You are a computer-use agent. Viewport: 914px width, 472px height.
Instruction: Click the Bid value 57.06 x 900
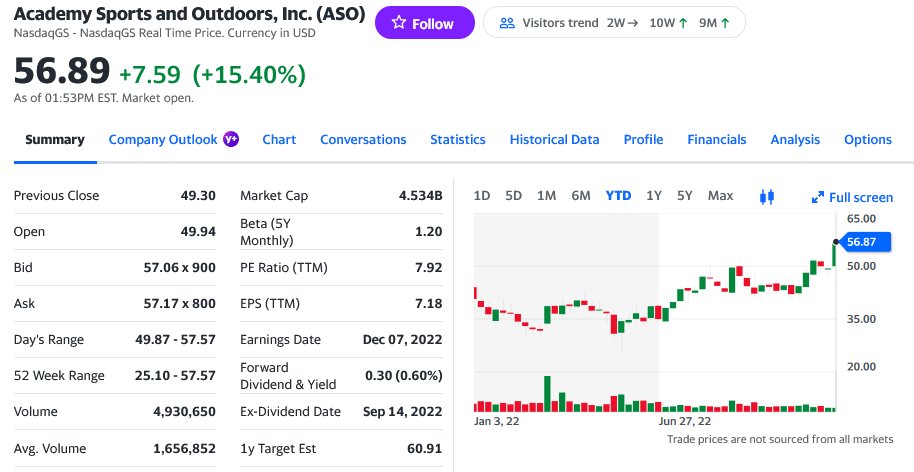[x=180, y=267]
